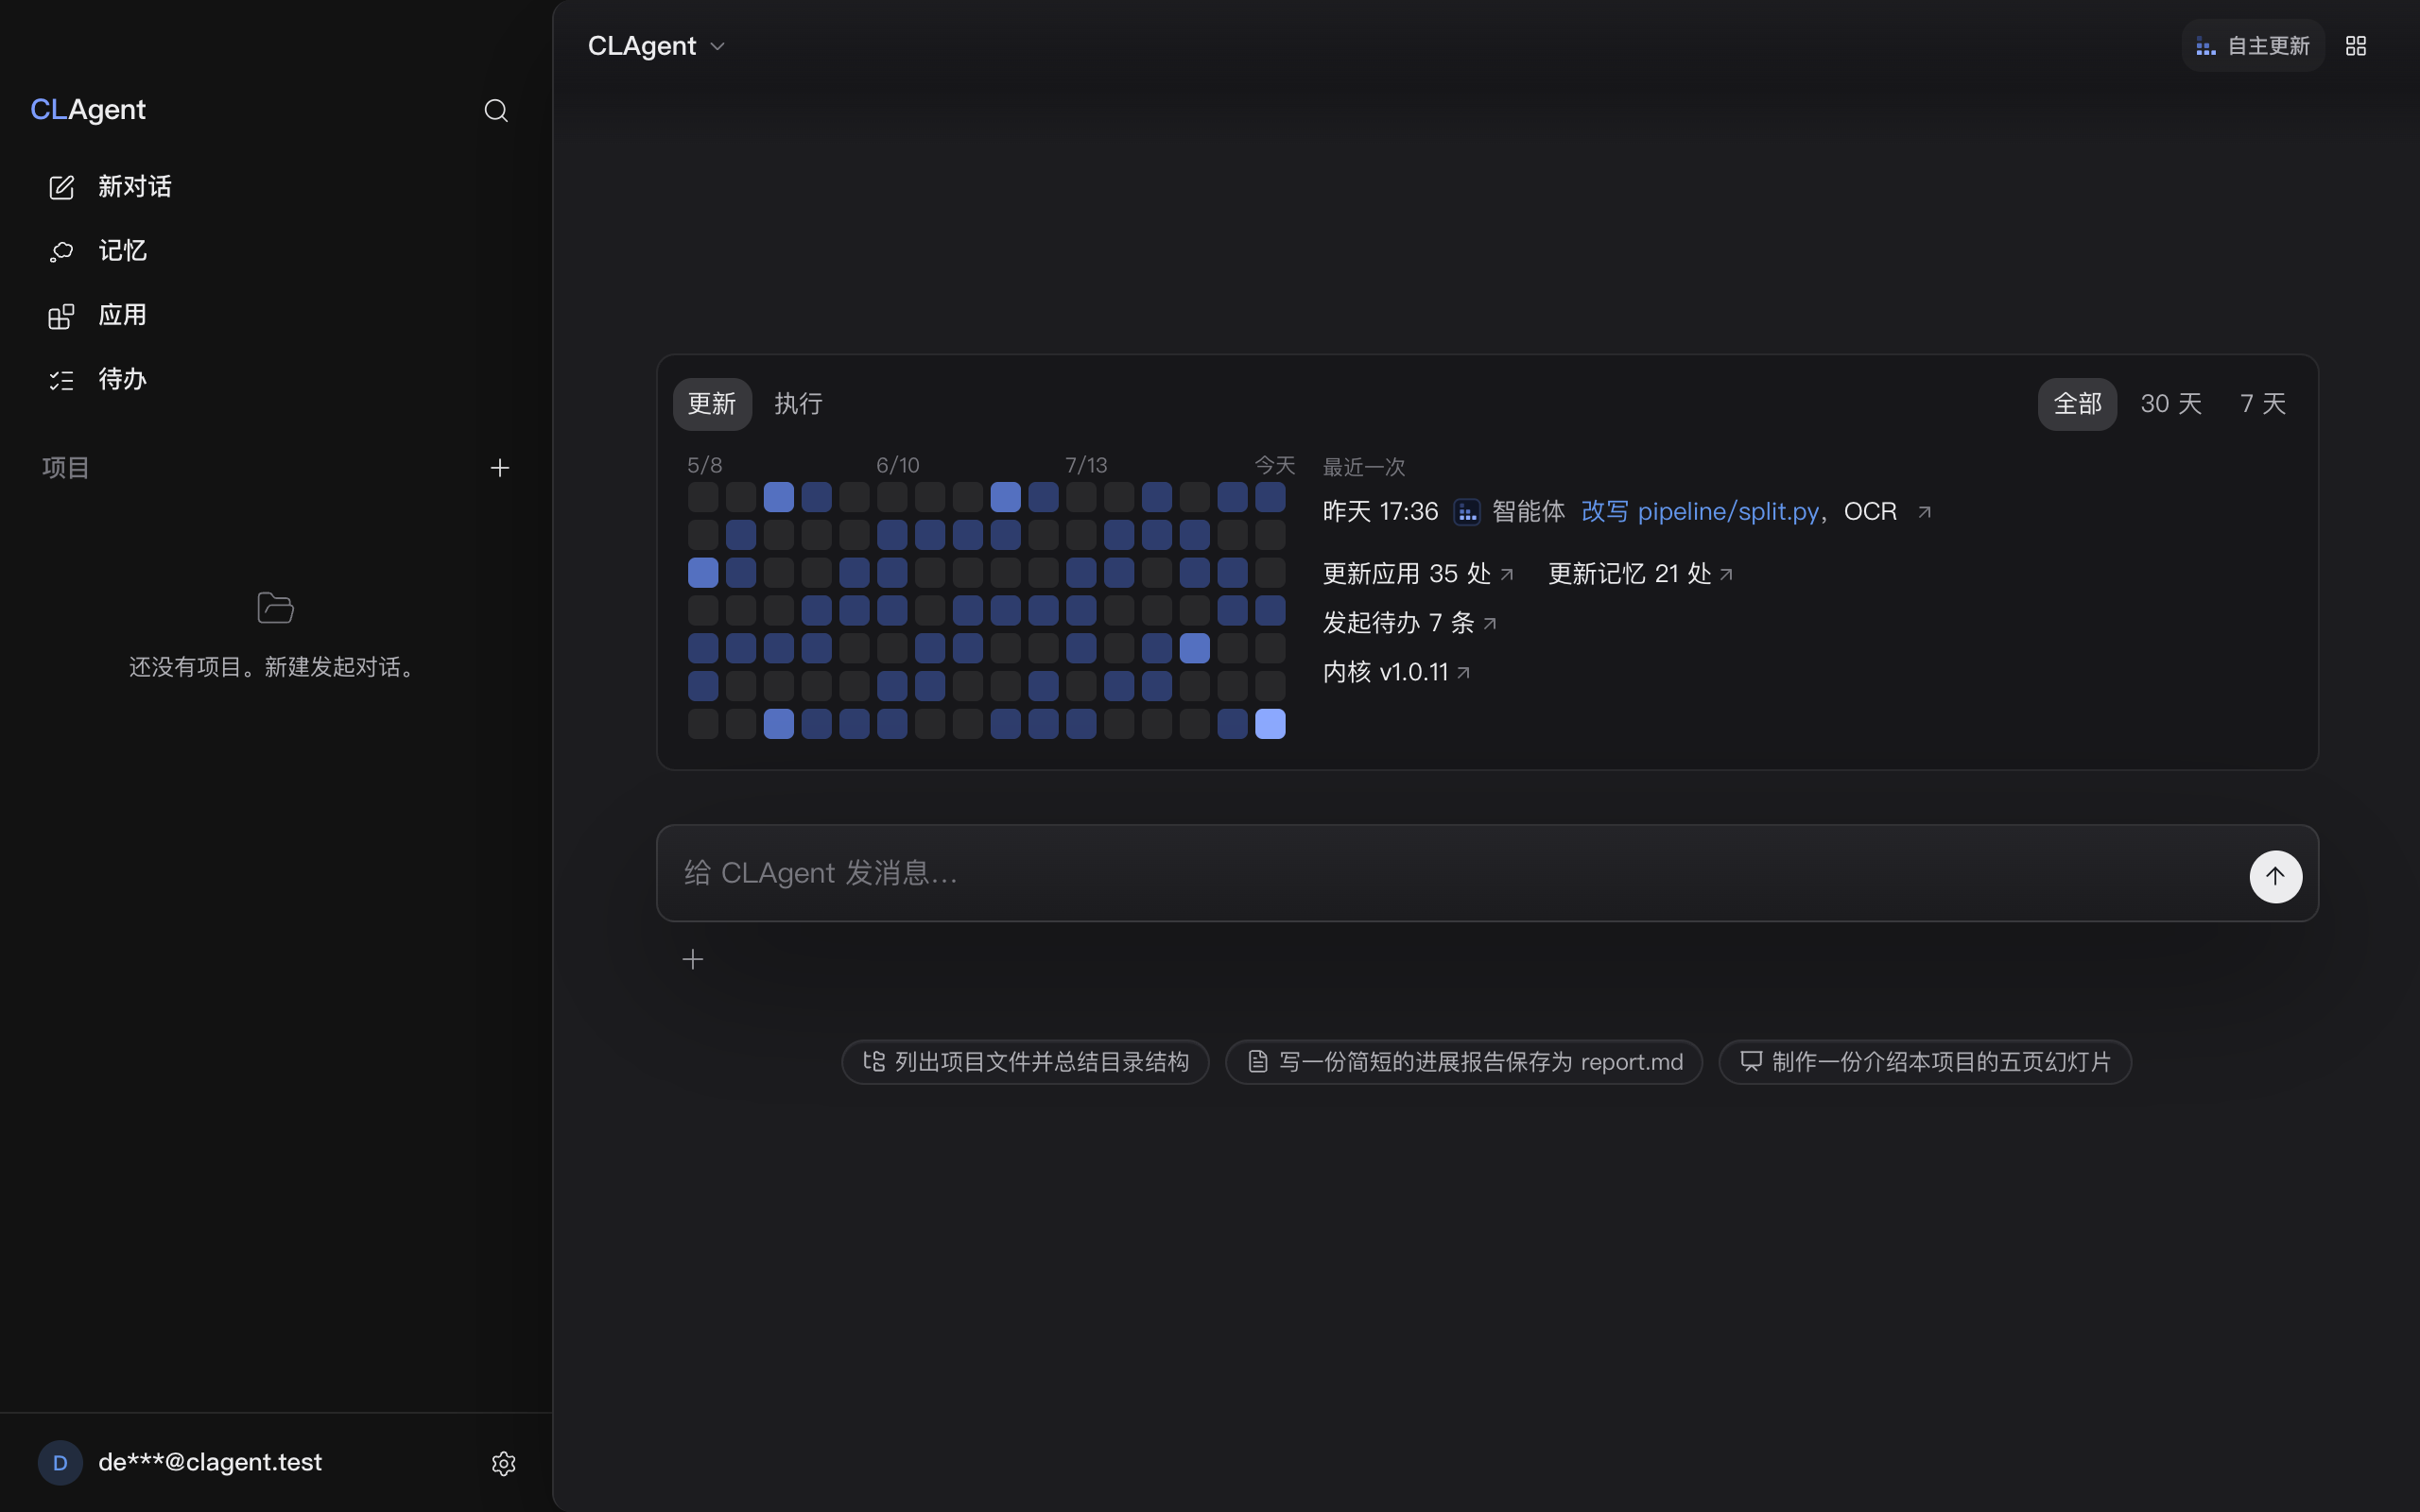
Task: Open the 应用 page
Action: click(x=275, y=315)
